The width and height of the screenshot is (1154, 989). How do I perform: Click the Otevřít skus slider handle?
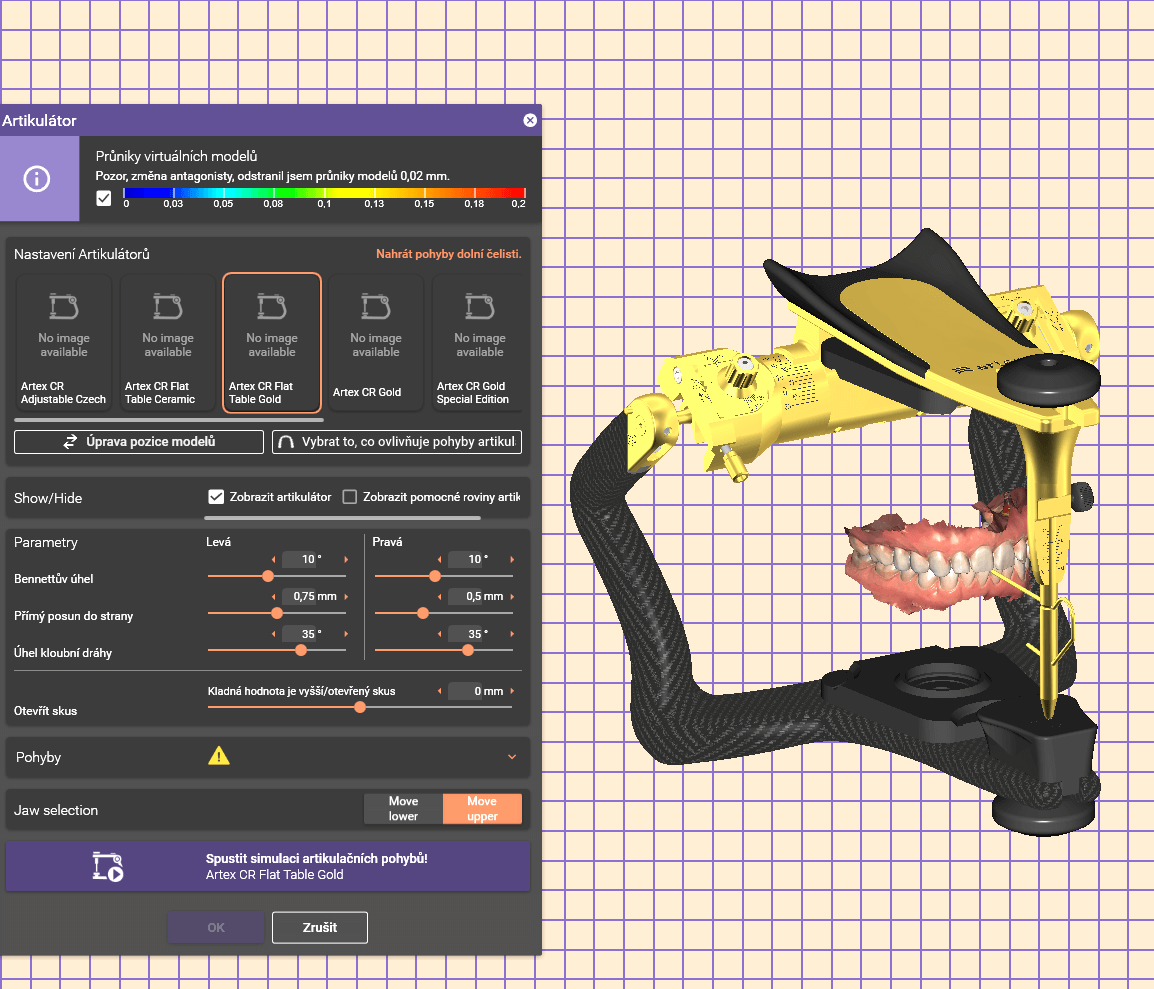(x=360, y=707)
